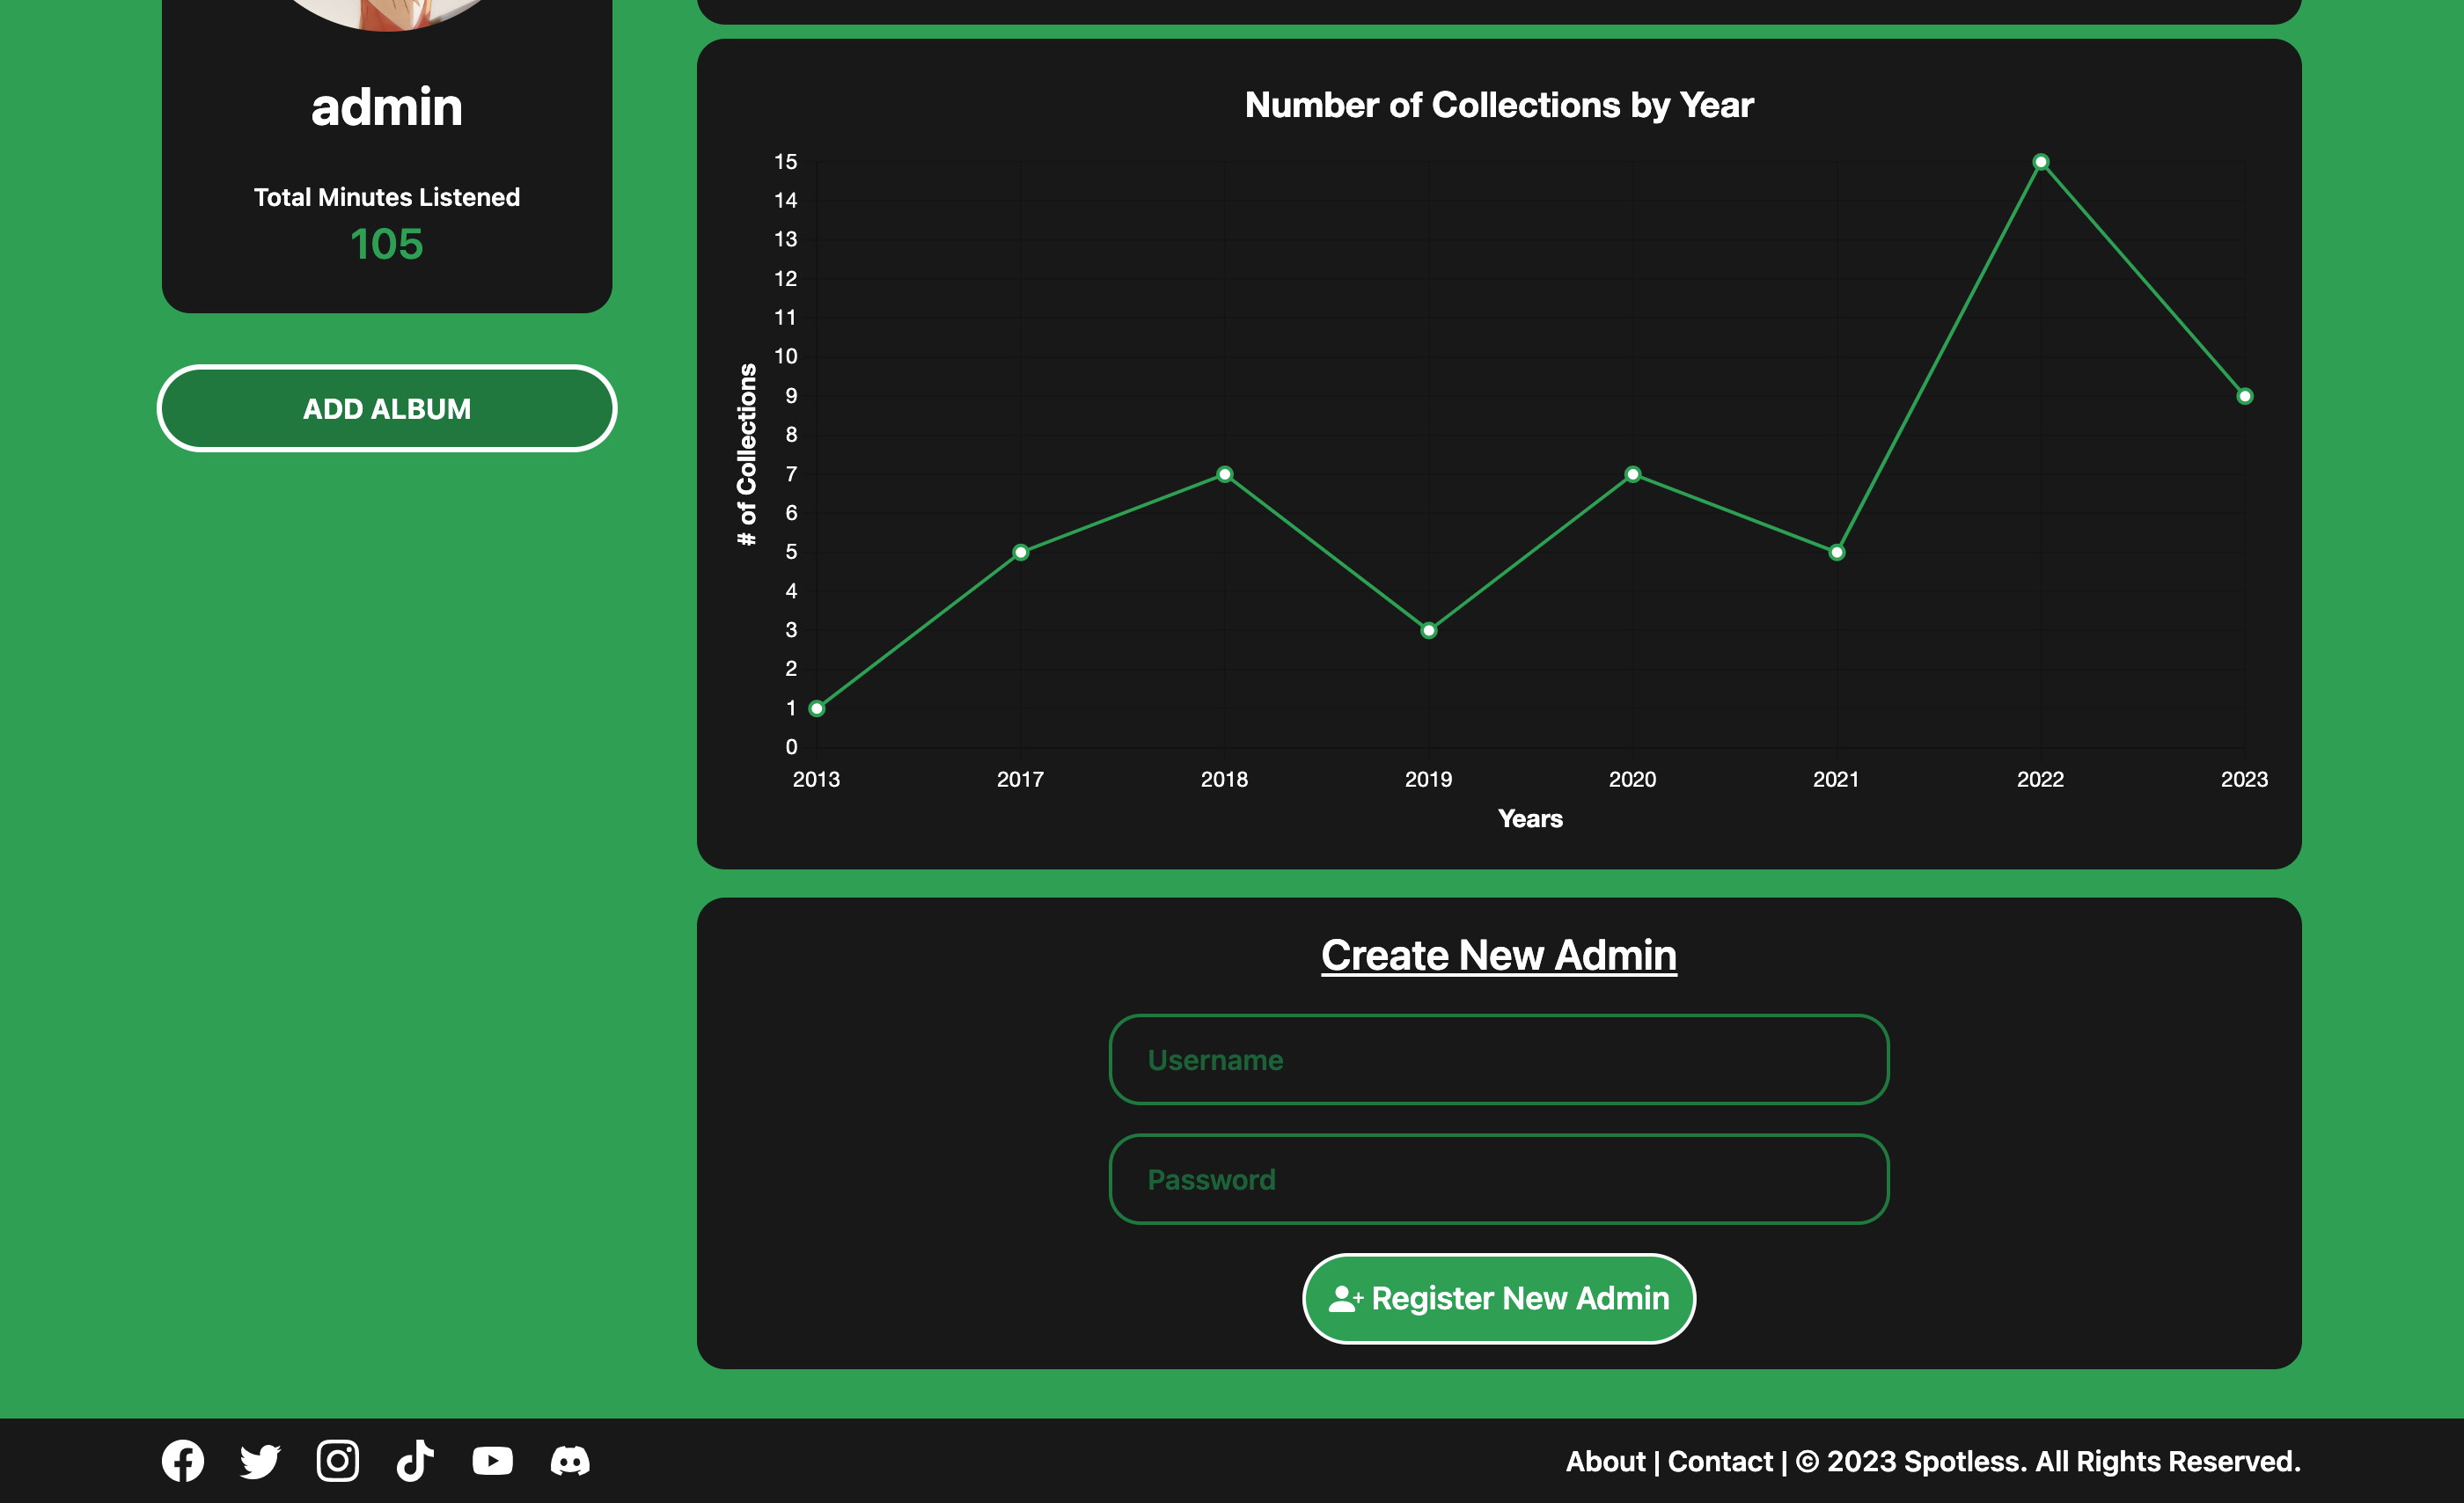2464x1503 pixels.
Task: Select the 2019 chart data point
Action: tap(1428, 630)
